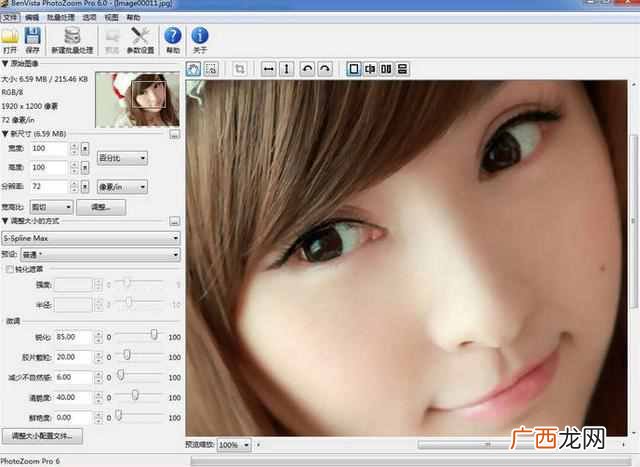Click the 锐化 sharpness slider handle

tap(154, 334)
